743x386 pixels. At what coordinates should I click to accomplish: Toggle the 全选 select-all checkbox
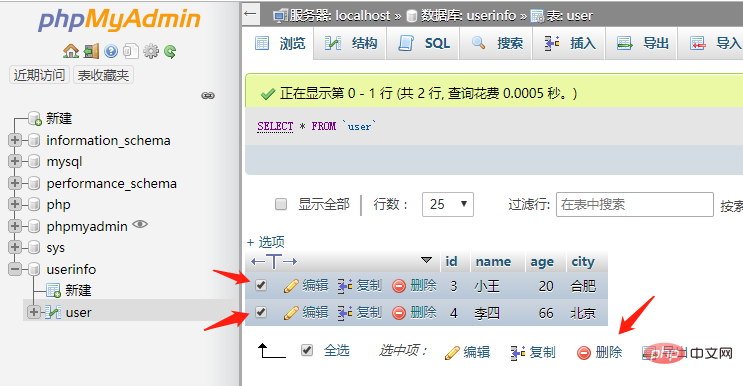(x=307, y=350)
